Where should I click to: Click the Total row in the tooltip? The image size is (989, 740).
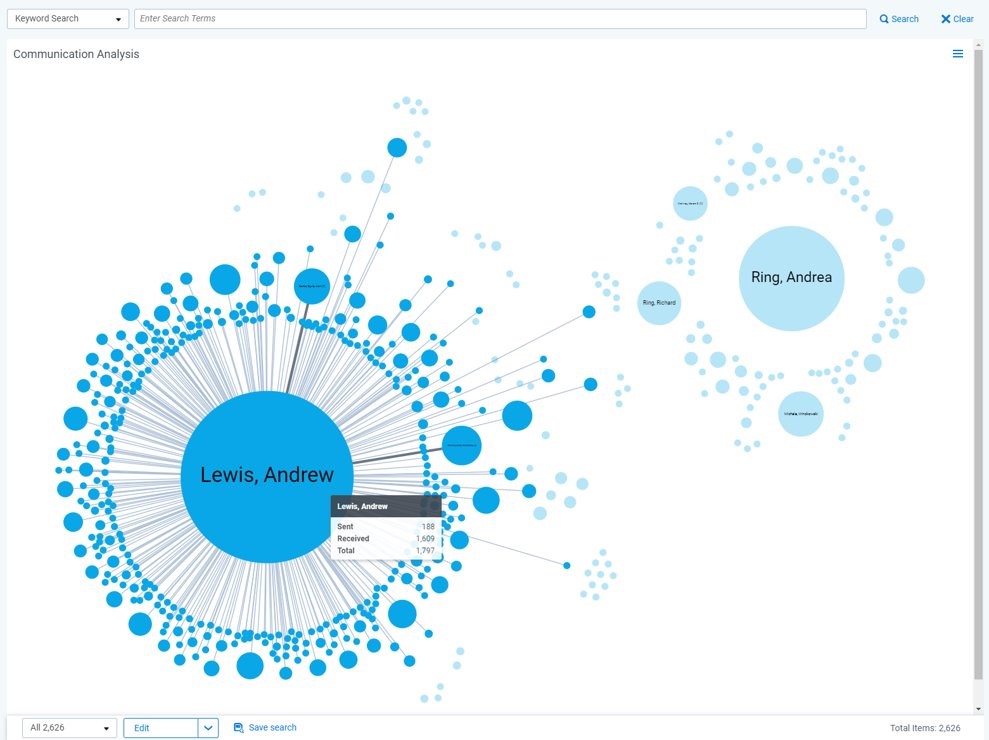(x=386, y=551)
